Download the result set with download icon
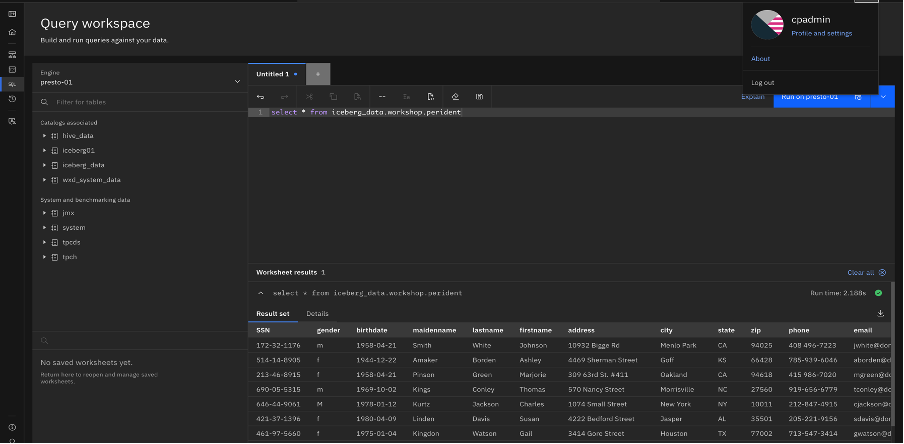904x444 pixels. click(x=880, y=313)
